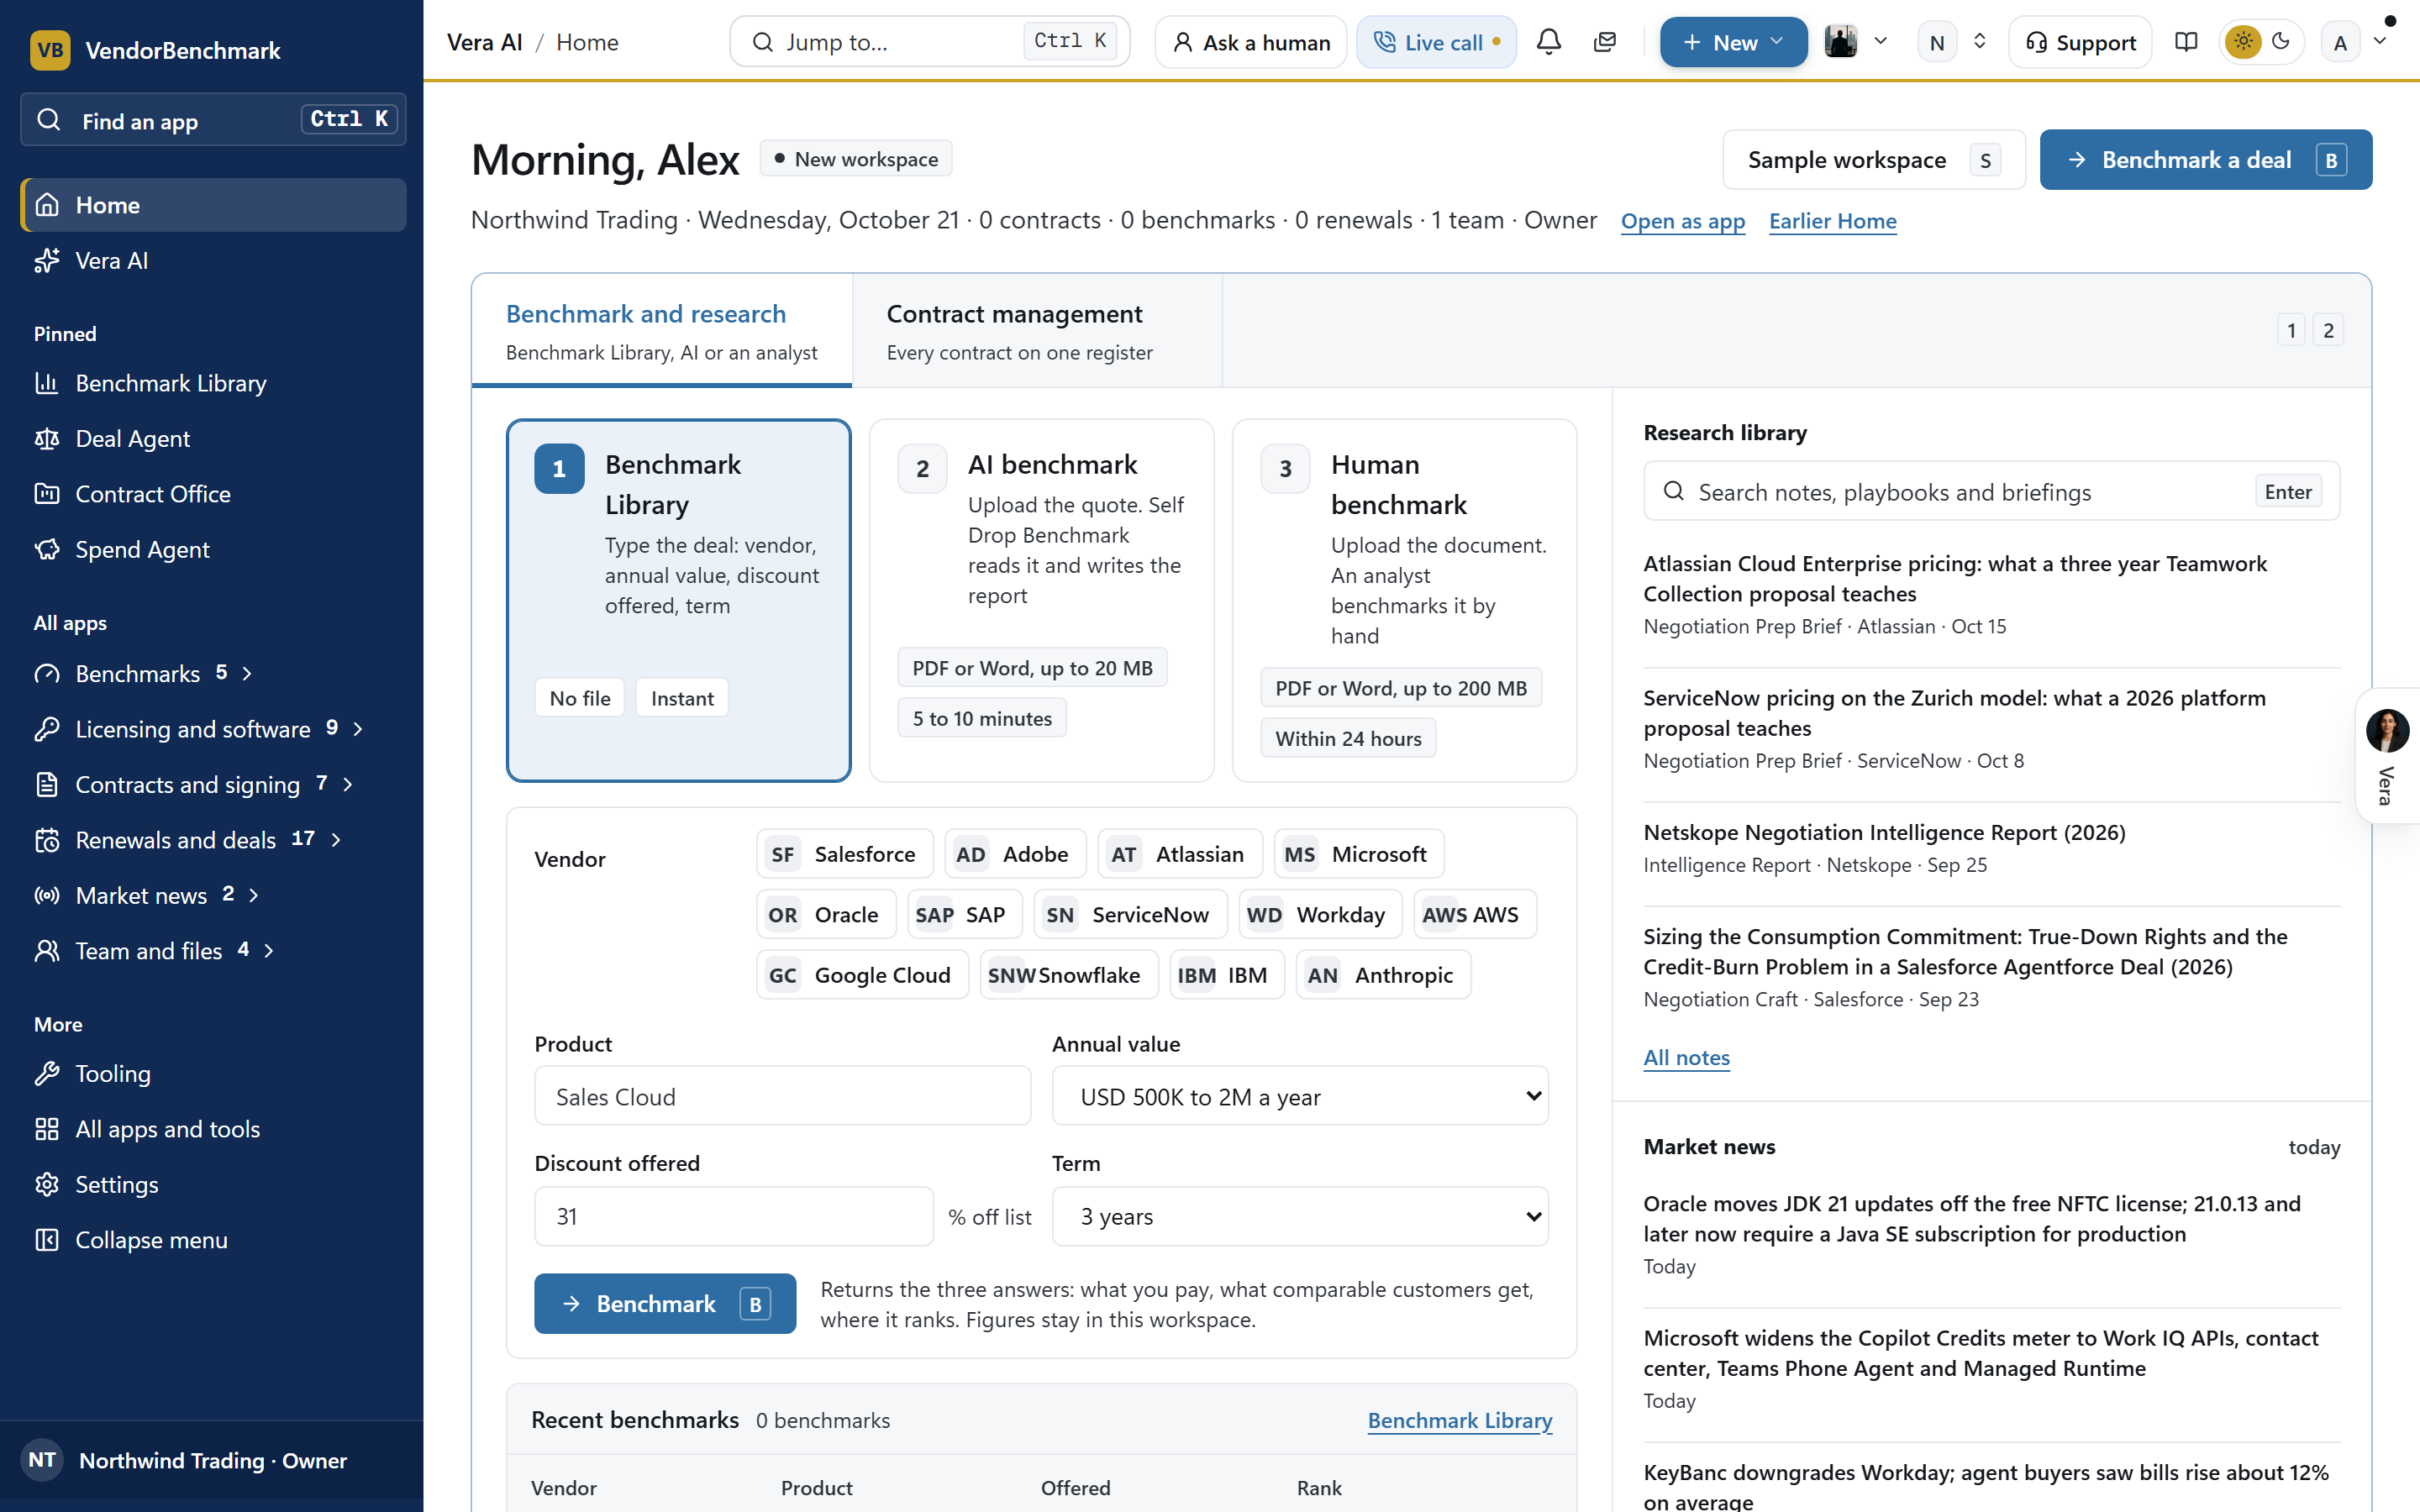Switch to light theme sun icon

click(x=2243, y=42)
